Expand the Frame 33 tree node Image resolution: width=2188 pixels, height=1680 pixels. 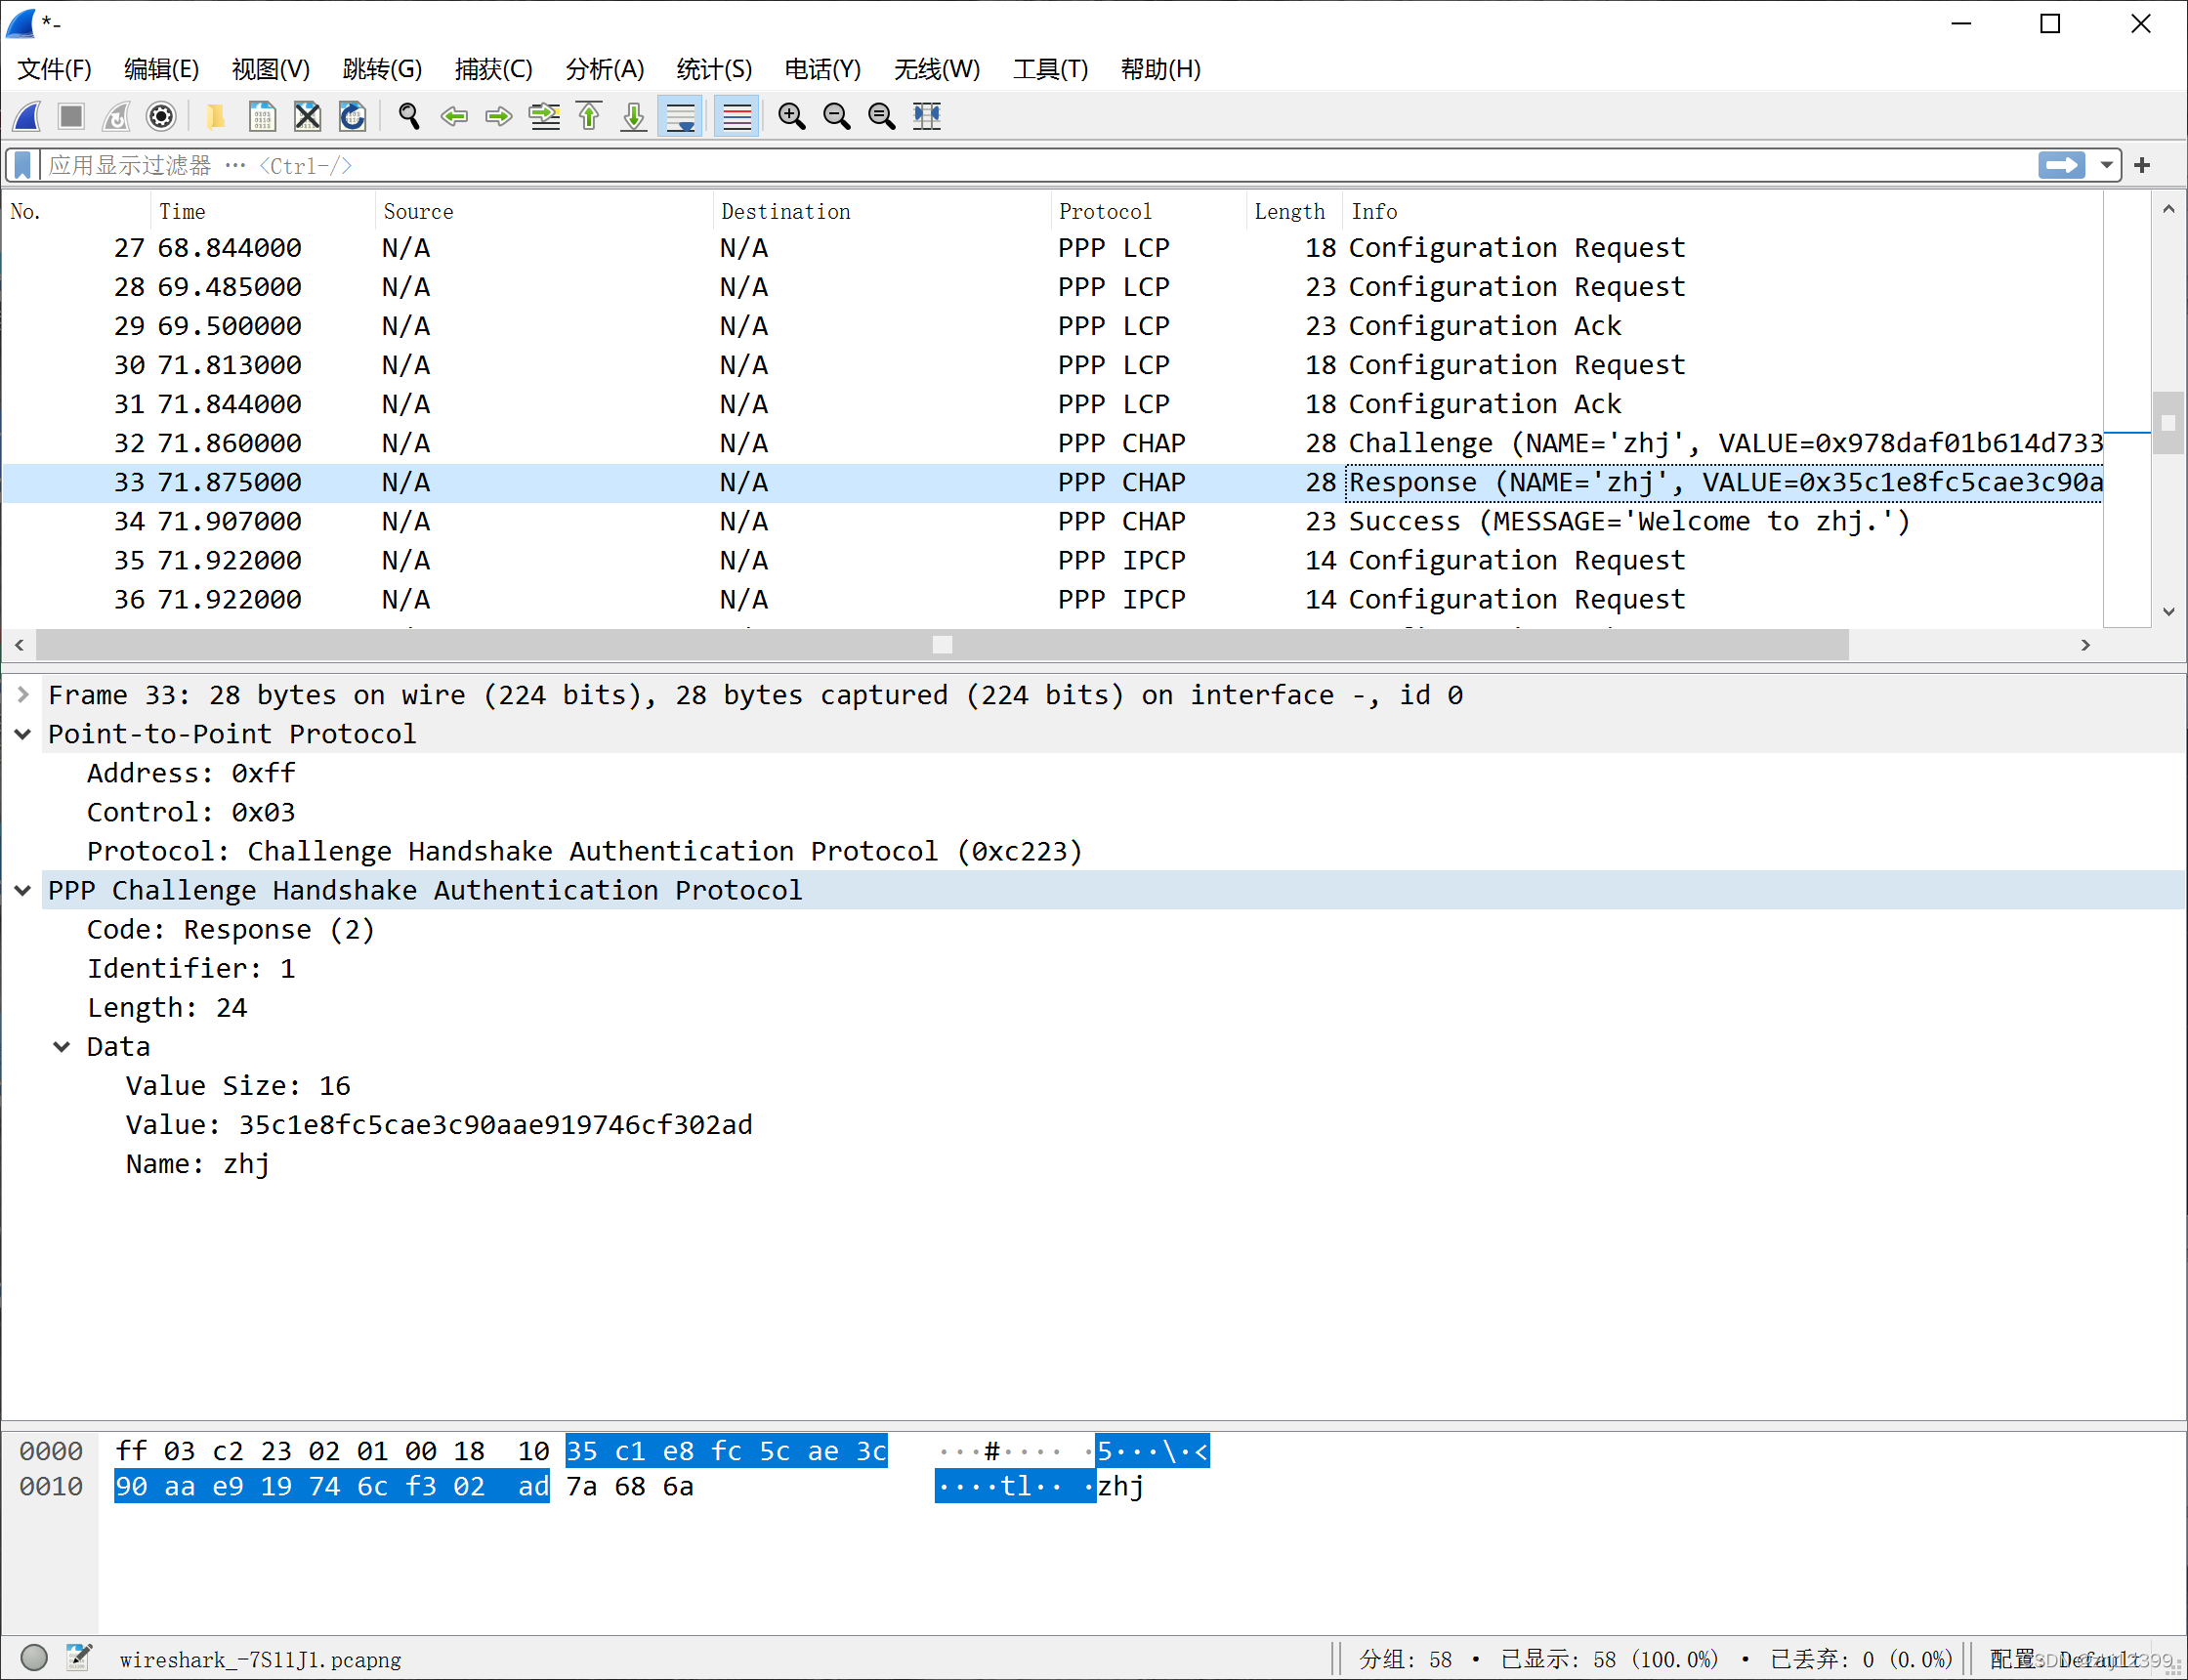(23, 695)
